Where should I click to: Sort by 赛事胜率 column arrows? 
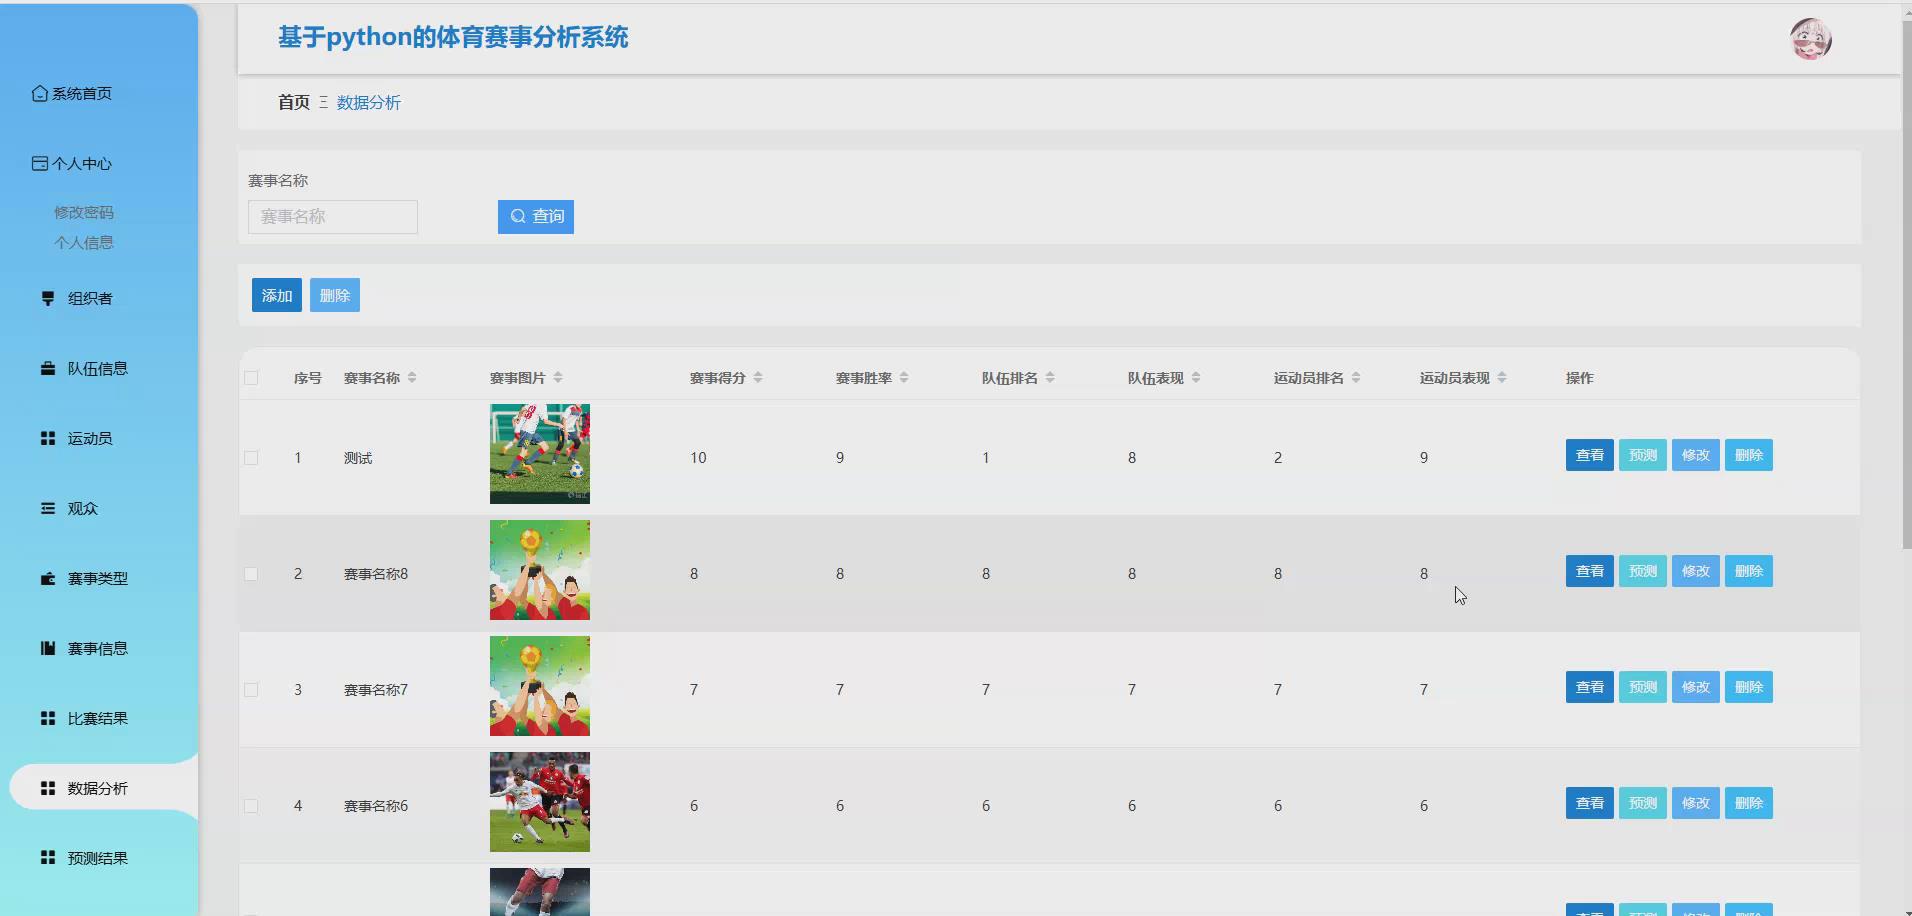coord(904,378)
